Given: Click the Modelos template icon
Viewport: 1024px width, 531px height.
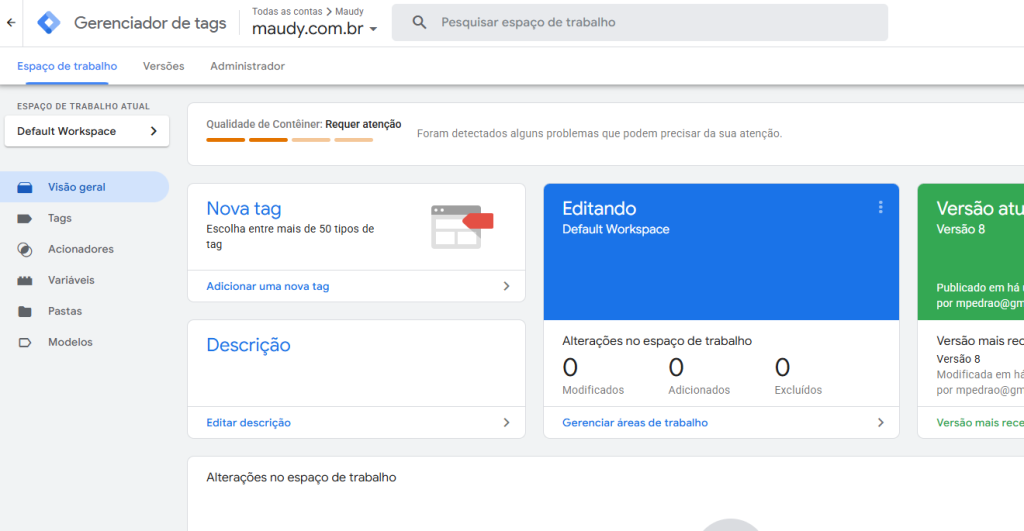Looking at the screenshot, I should pyautogui.click(x=25, y=342).
